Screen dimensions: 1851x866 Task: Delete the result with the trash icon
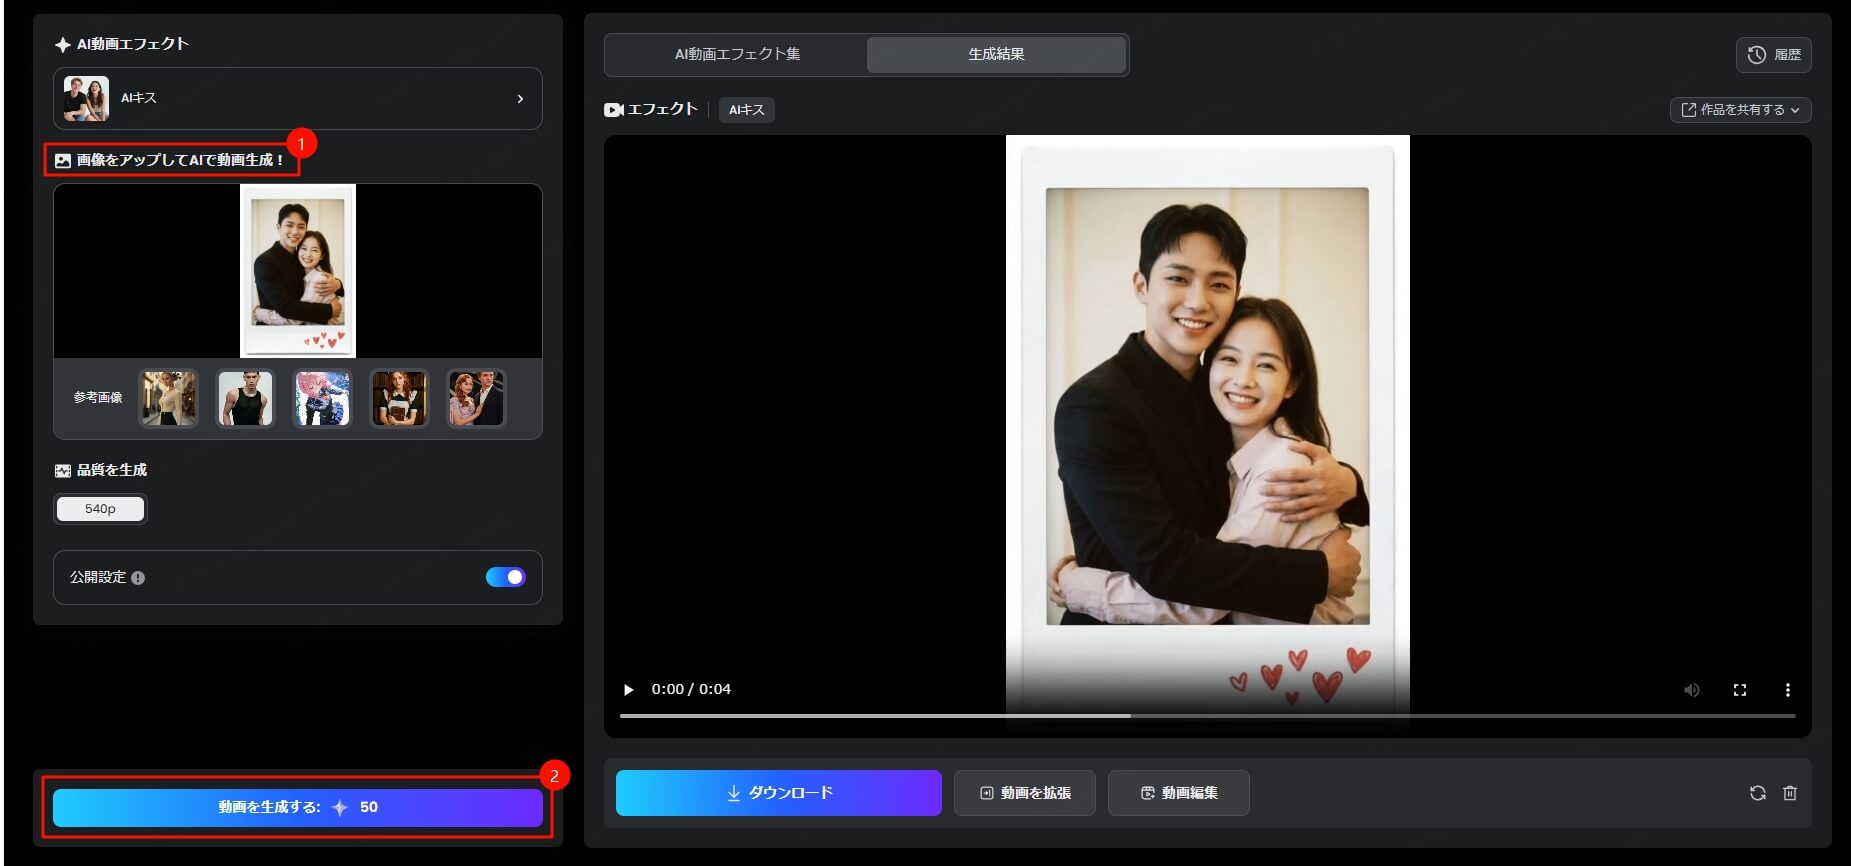1790,793
